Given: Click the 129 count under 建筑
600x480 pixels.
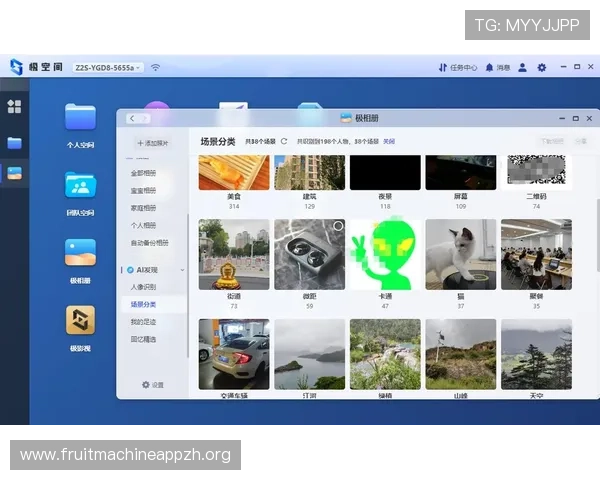Looking at the screenshot, I should (x=310, y=207).
